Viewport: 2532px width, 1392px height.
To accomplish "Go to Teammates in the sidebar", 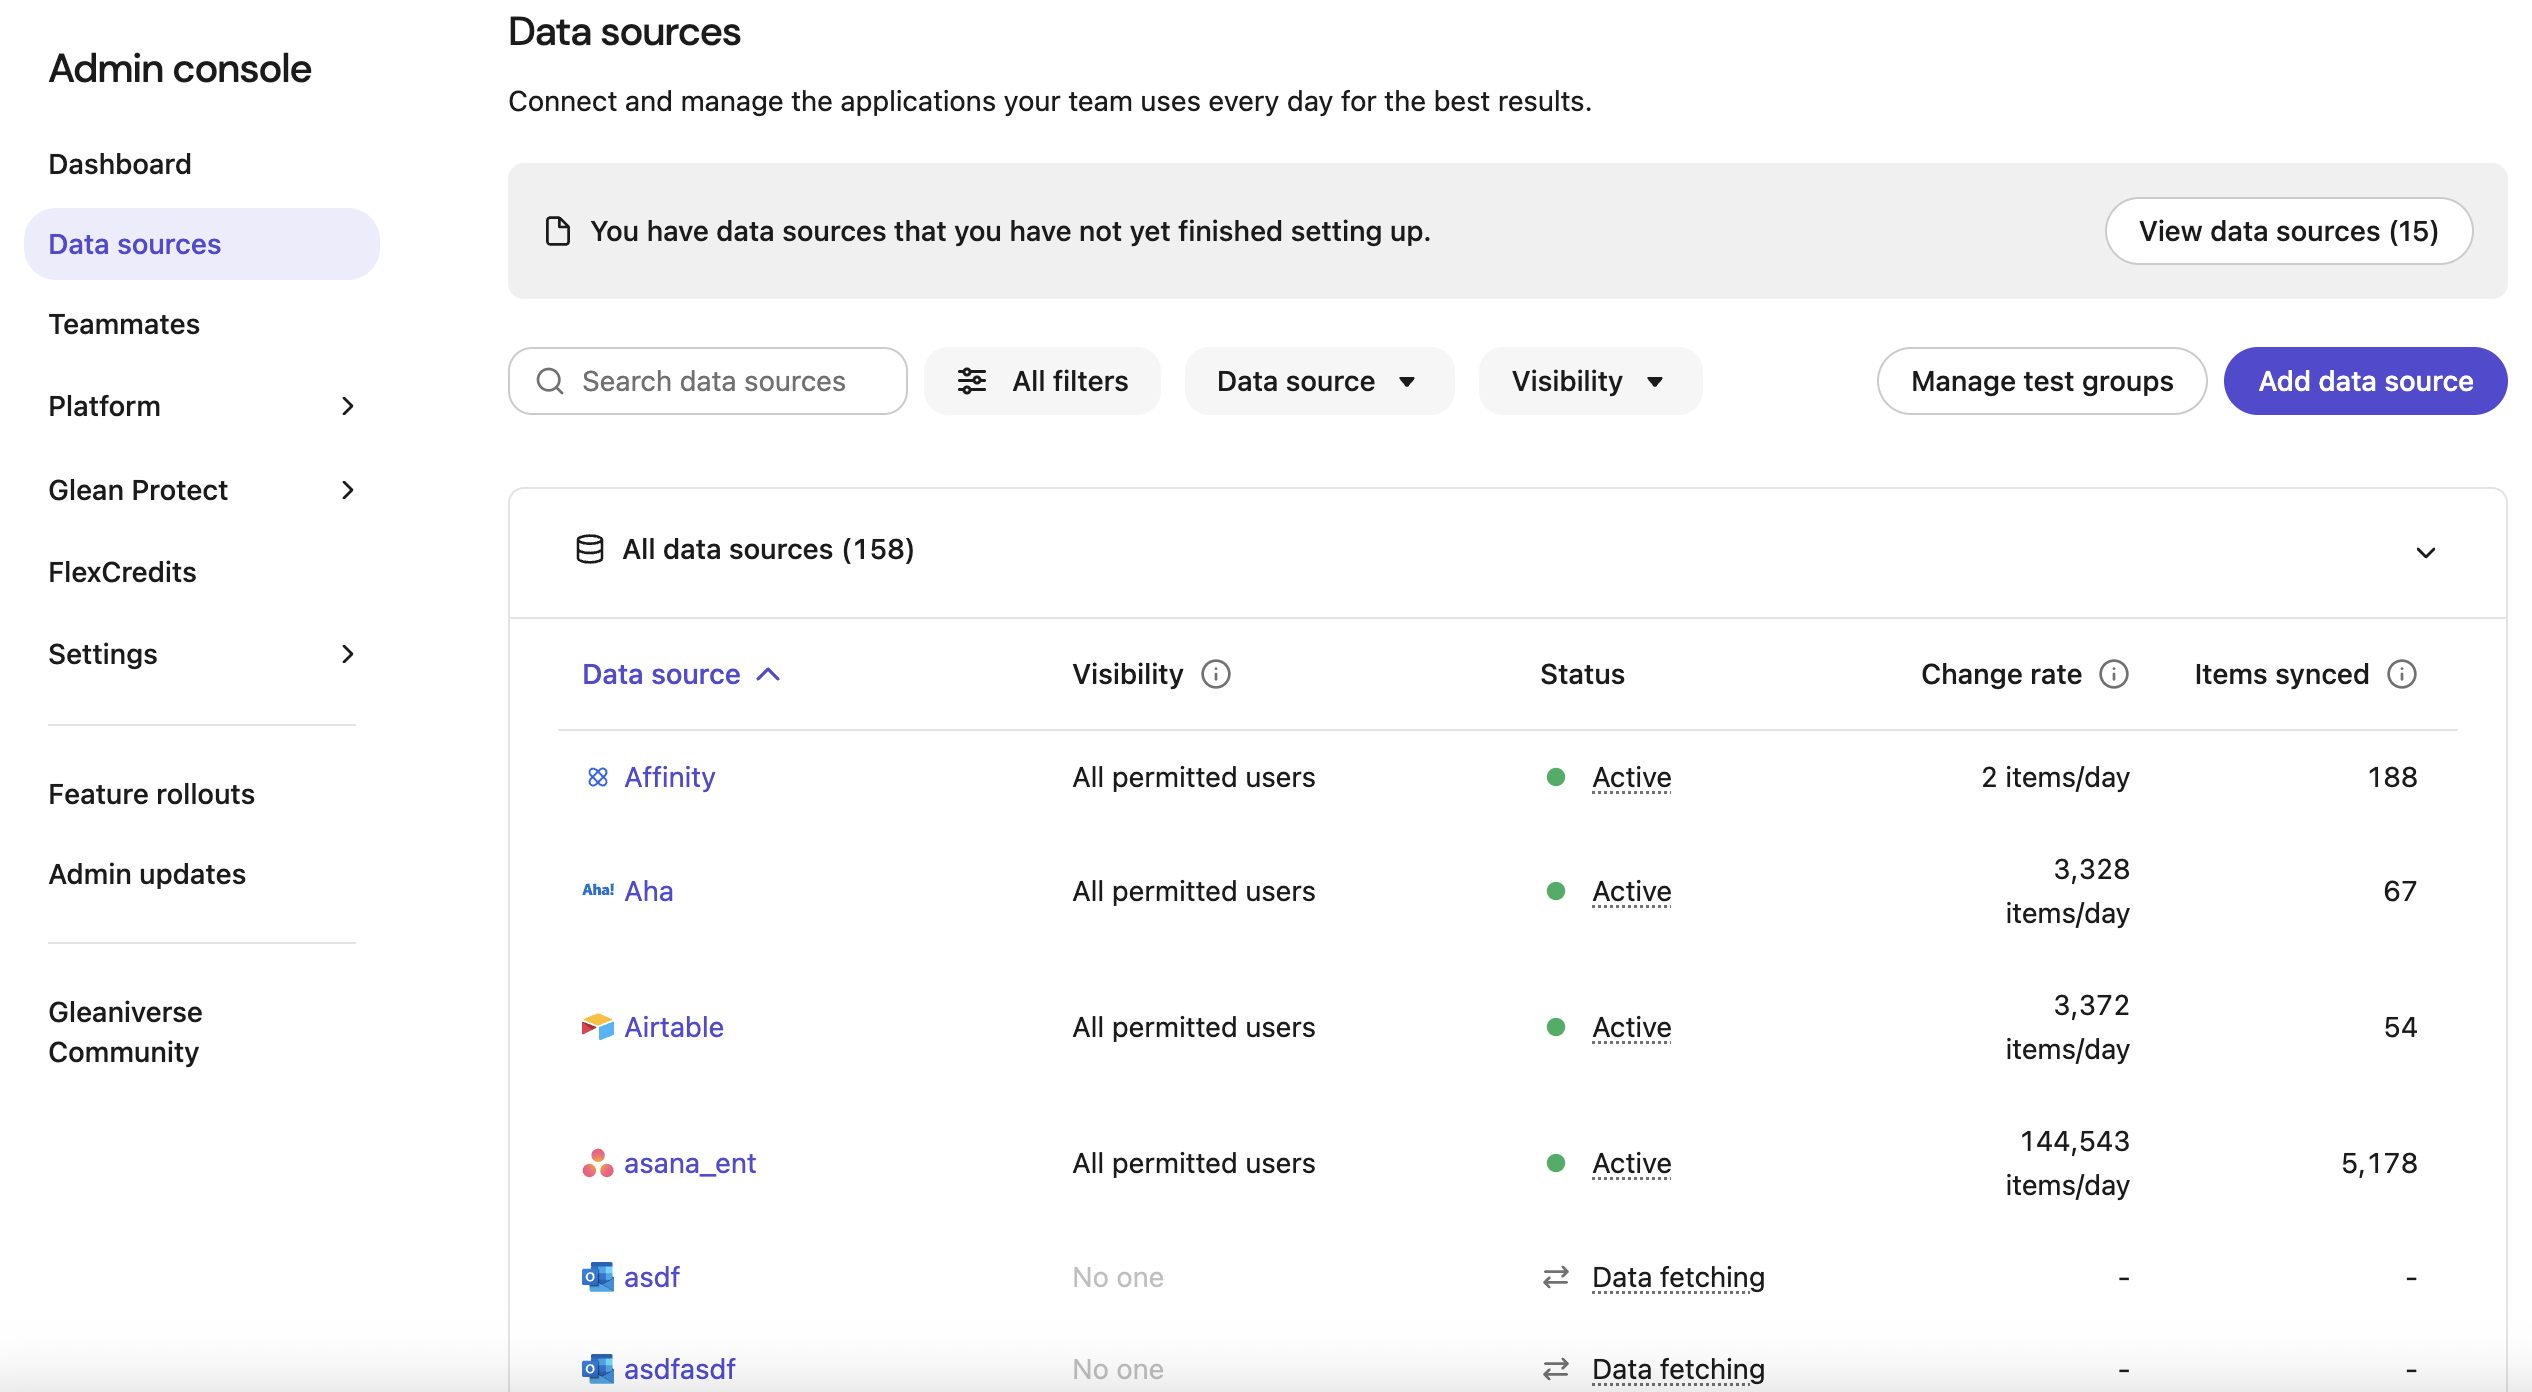I will [124, 324].
